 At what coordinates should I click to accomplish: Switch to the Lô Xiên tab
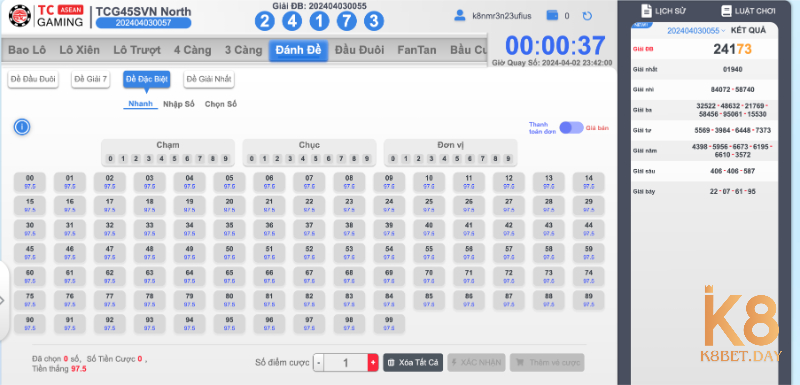(x=80, y=50)
